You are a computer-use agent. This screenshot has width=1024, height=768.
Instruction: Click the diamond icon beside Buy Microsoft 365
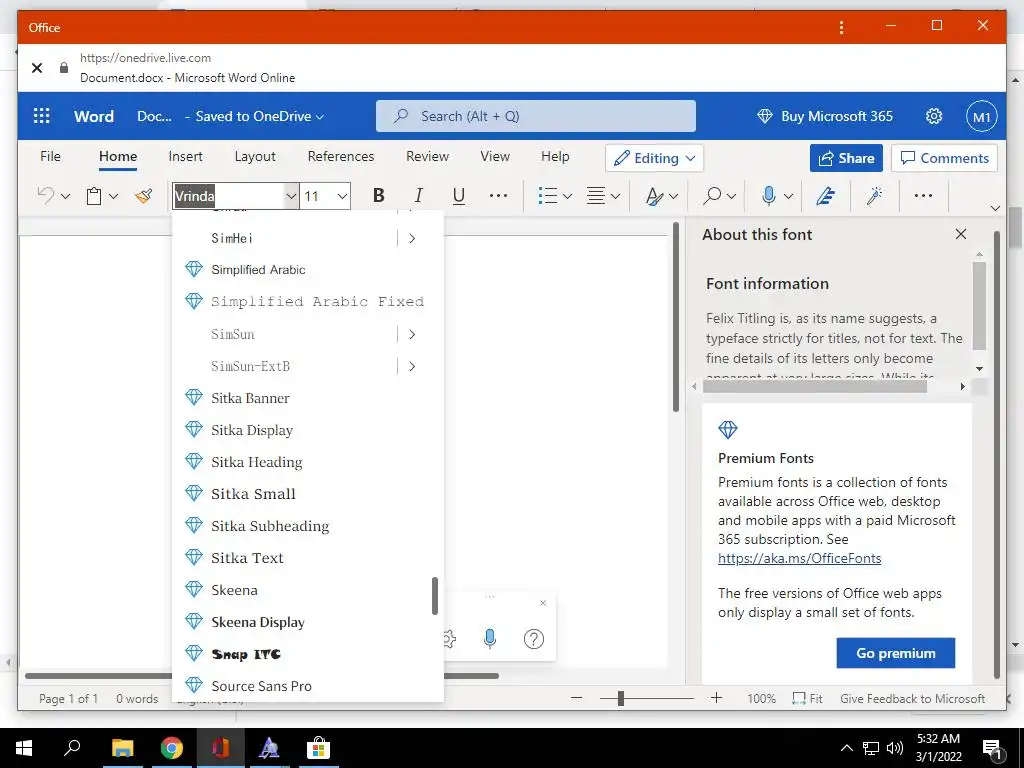pos(765,116)
